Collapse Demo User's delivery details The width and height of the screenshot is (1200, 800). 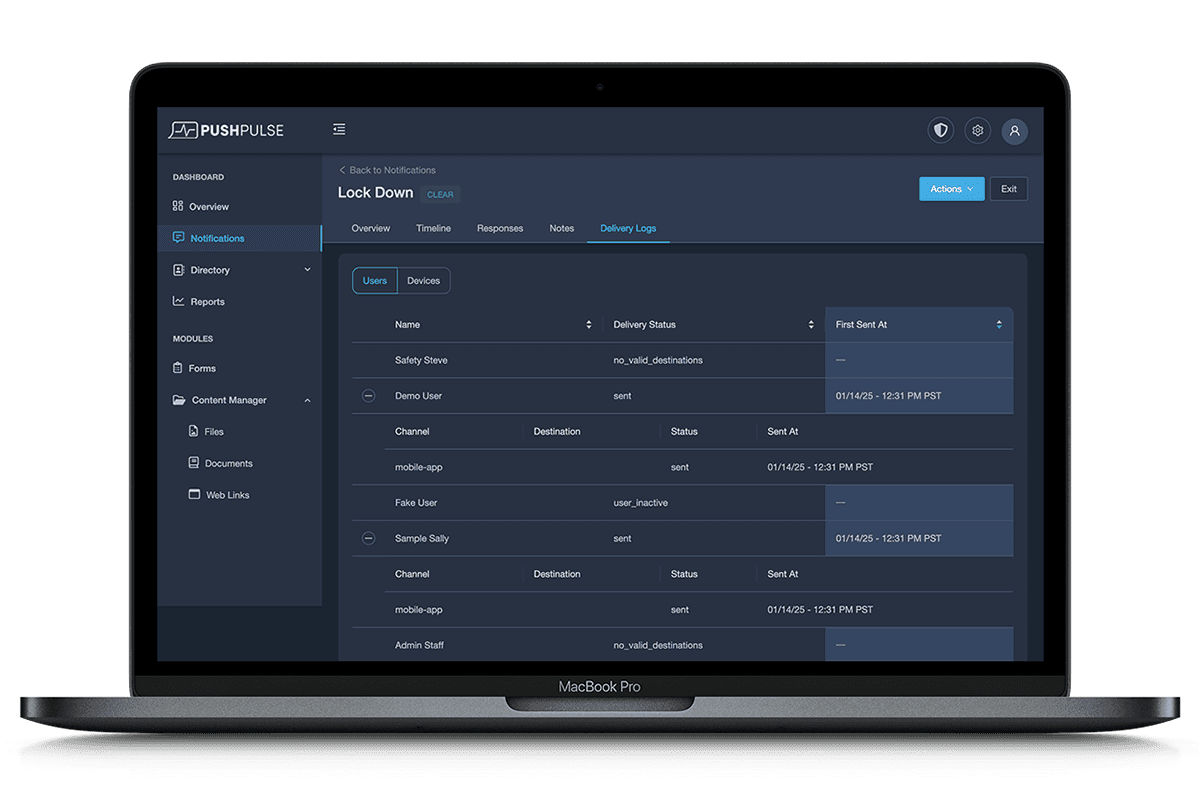368,395
